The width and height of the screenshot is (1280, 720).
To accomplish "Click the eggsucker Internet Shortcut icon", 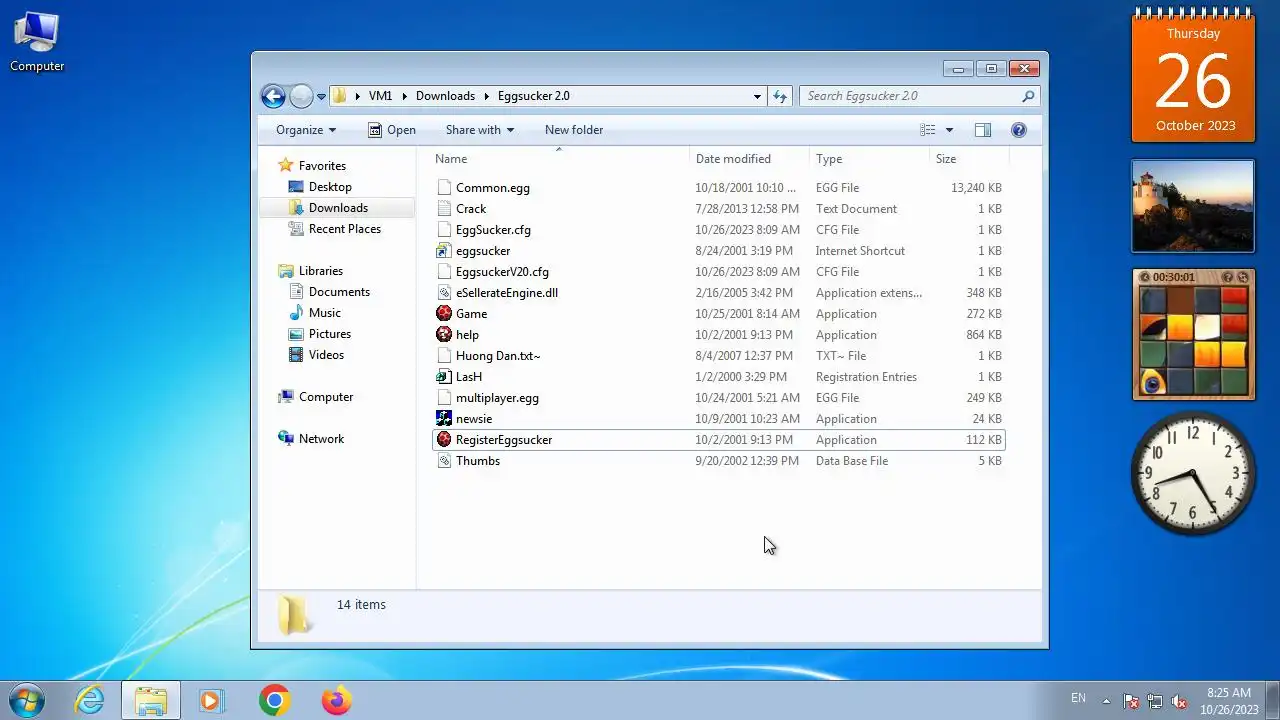I will pyautogui.click(x=444, y=251).
